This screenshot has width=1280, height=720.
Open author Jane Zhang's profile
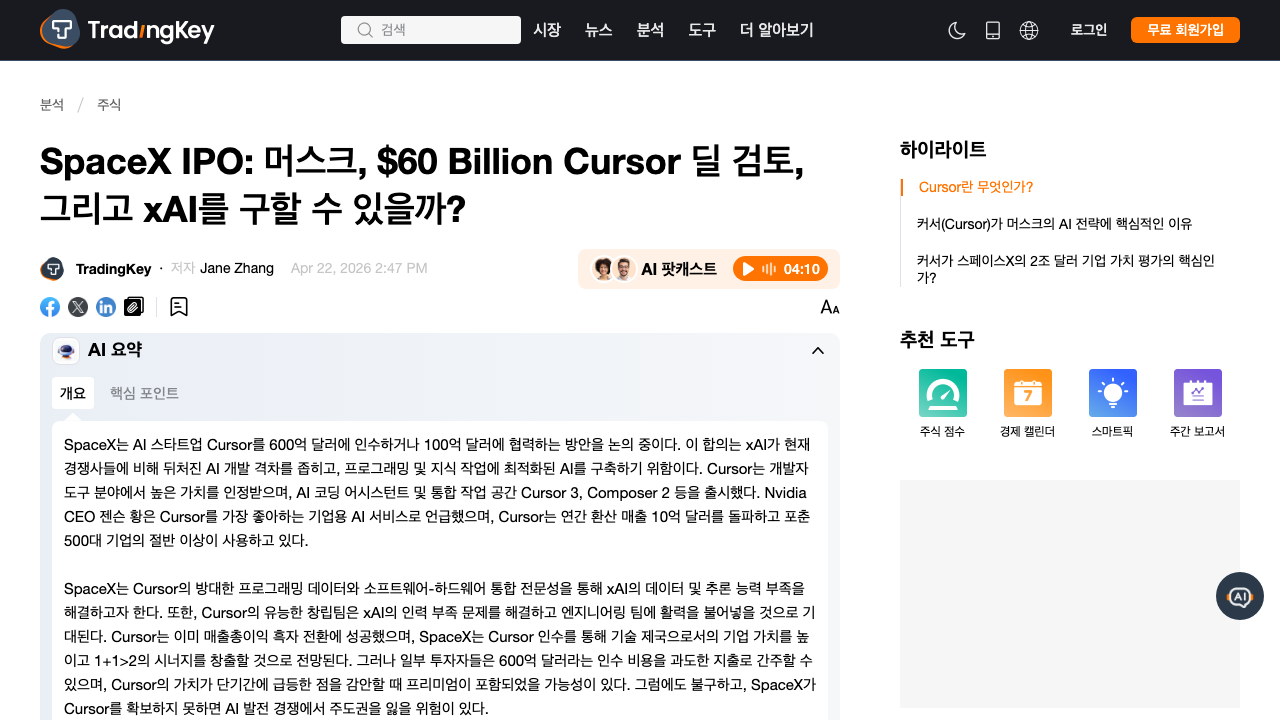tap(237, 268)
